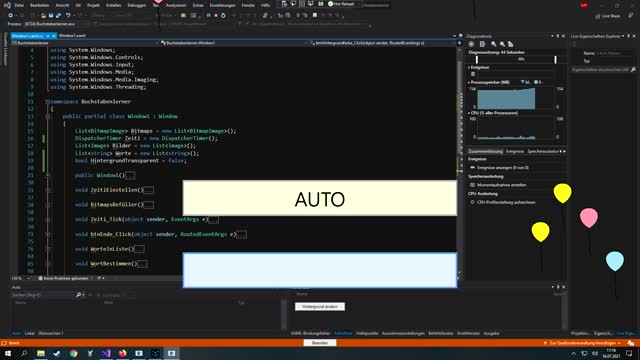The width and height of the screenshot is (640, 360).
Task: Switch to Zusammenfassung tab in Diagnosetools
Action: click(485, 151)
